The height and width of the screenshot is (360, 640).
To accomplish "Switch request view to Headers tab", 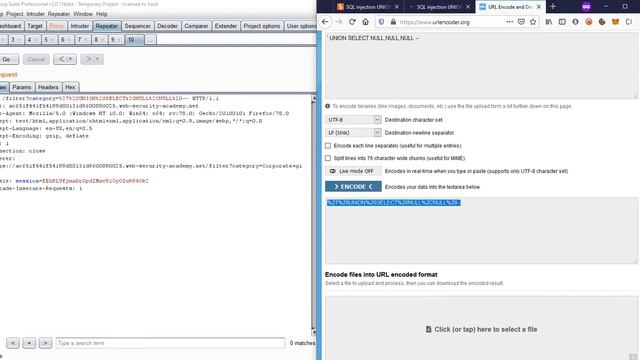I will coord(48,87).
